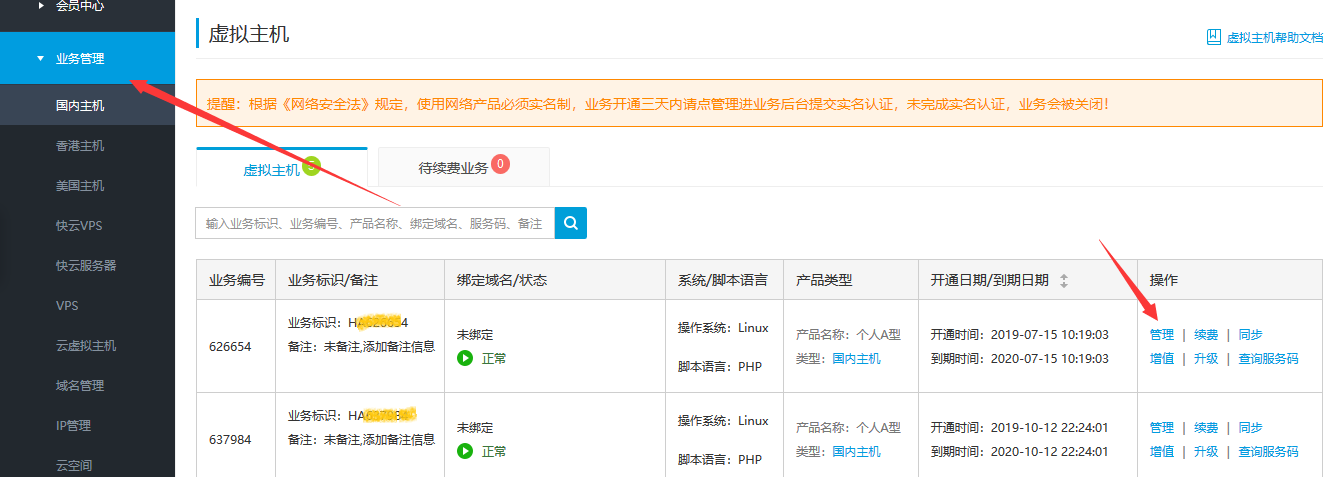The width and height of the screenshot is (1335, 477).
Task: Open 香港主机 in the sidebar
Action: 80,146
